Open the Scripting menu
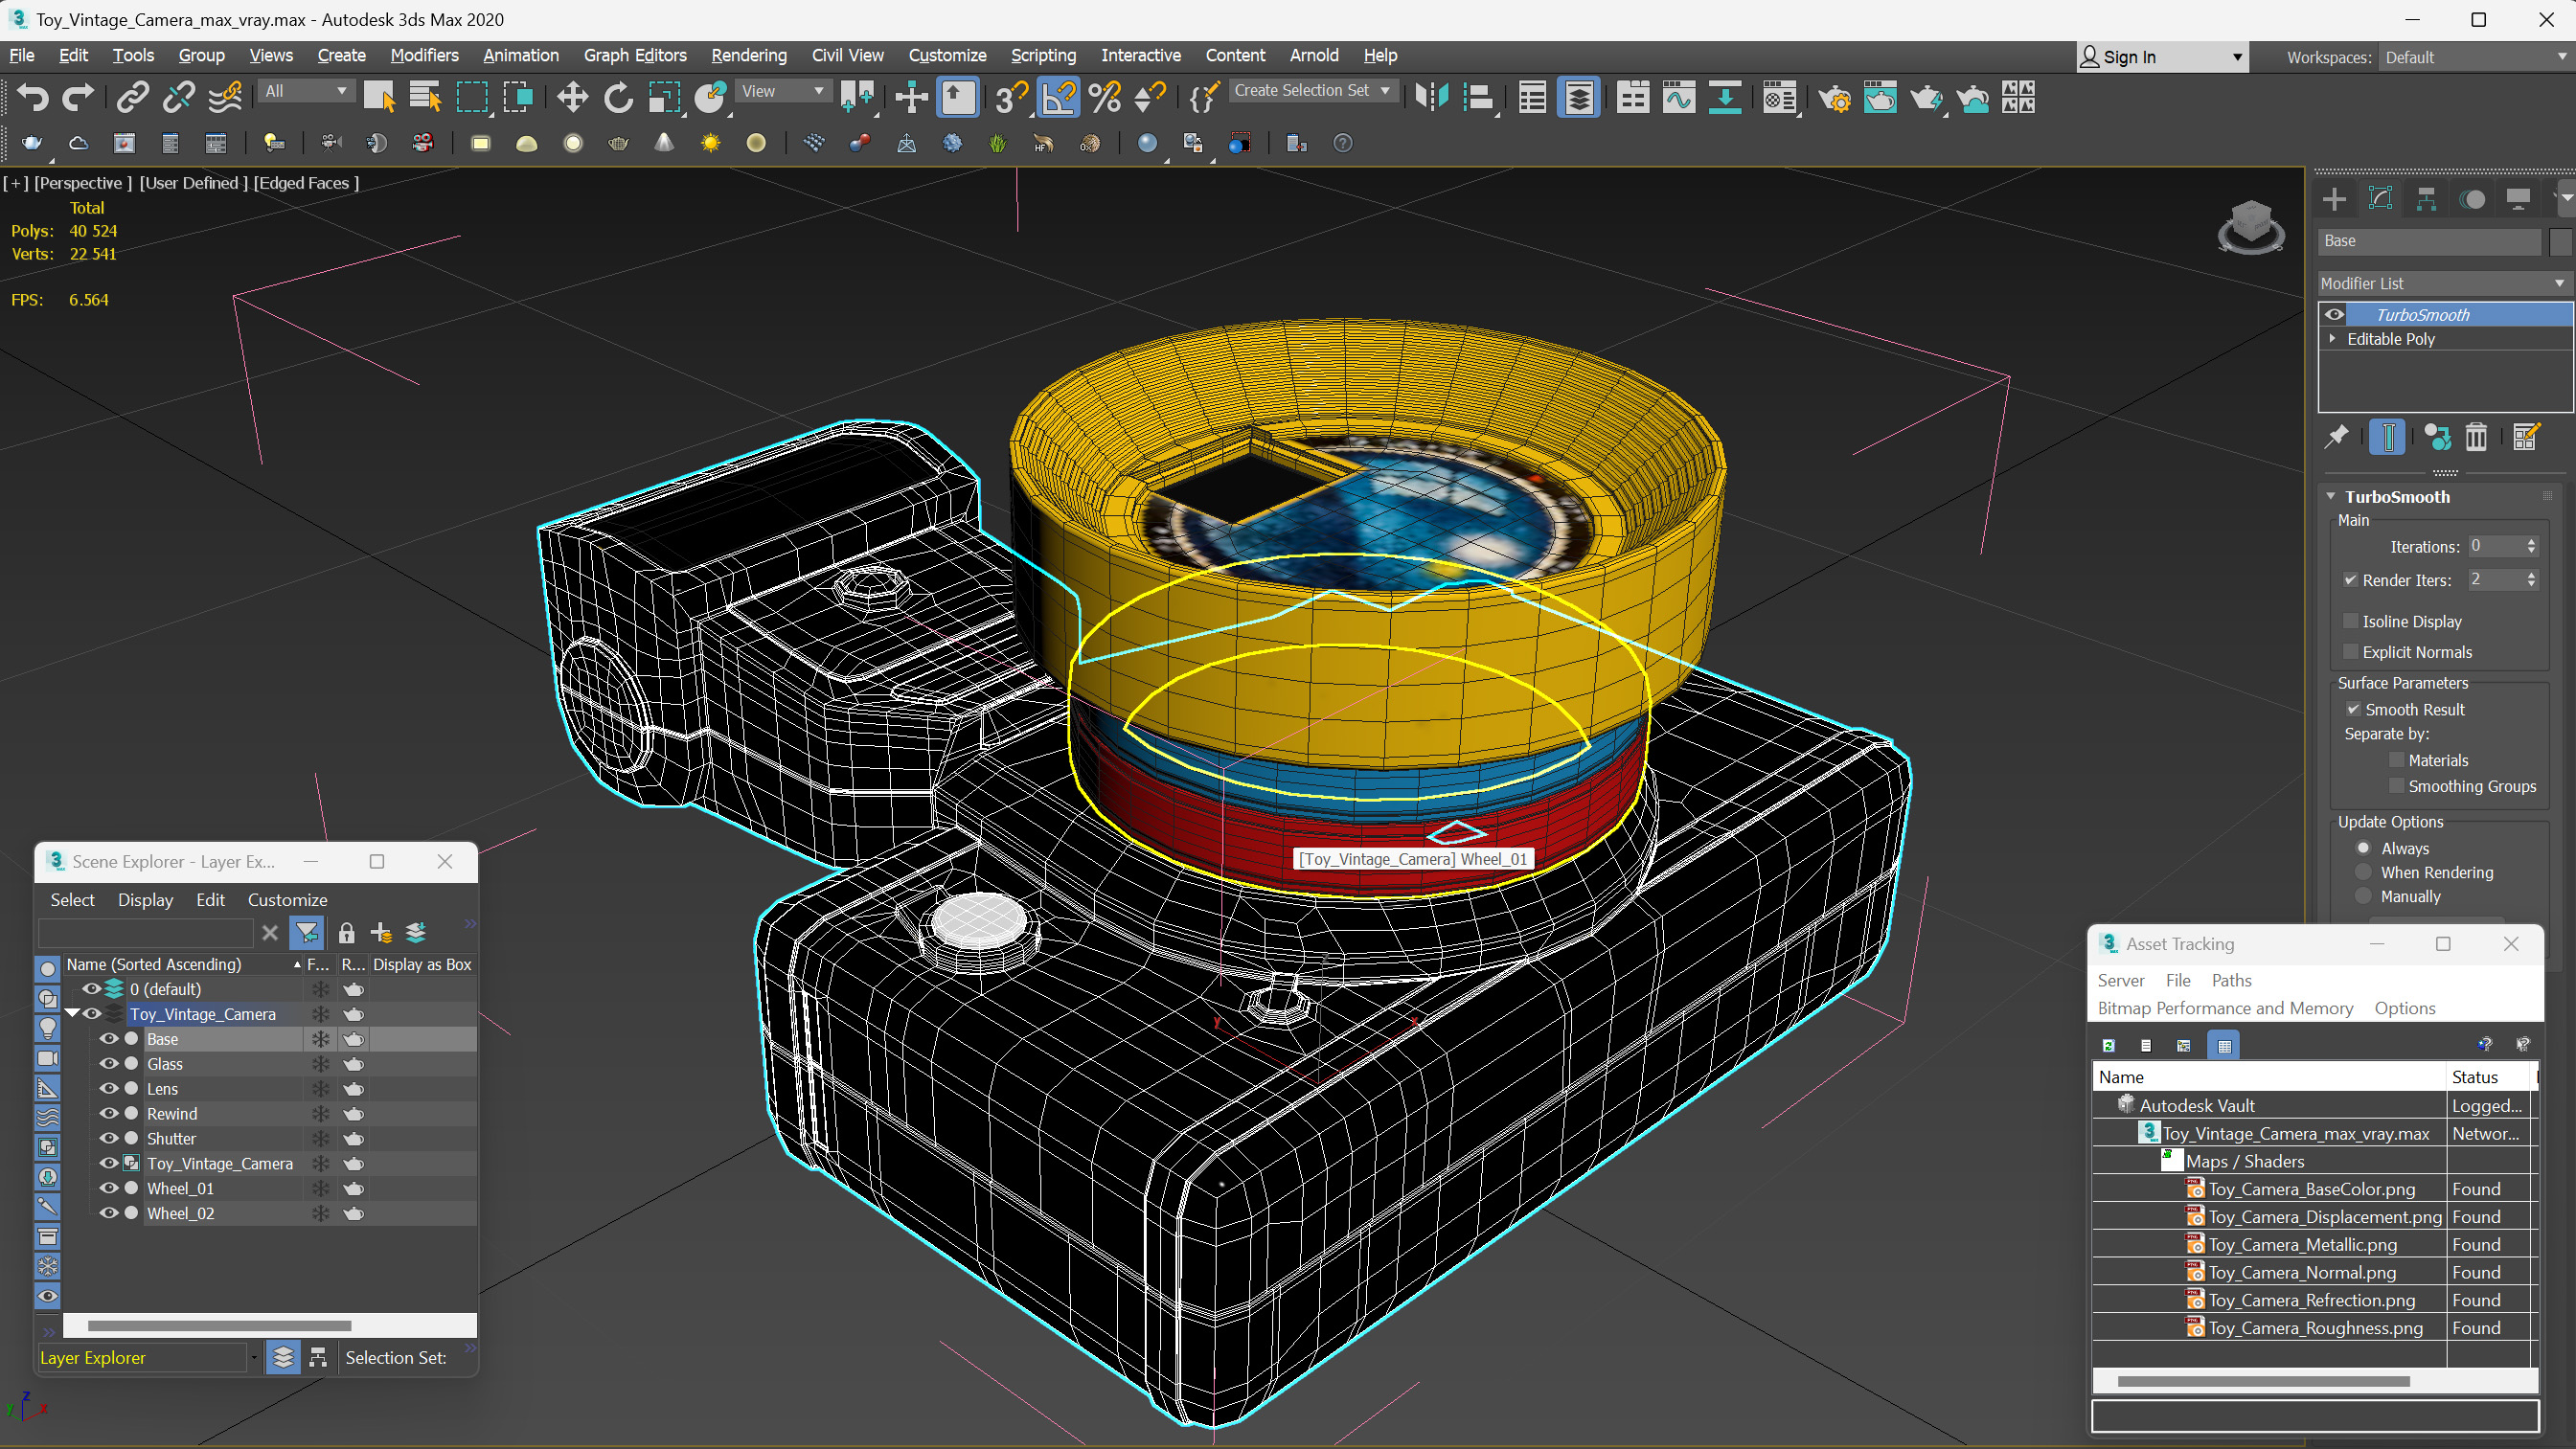The image size is (2576, 1449). coord(1043,56)
